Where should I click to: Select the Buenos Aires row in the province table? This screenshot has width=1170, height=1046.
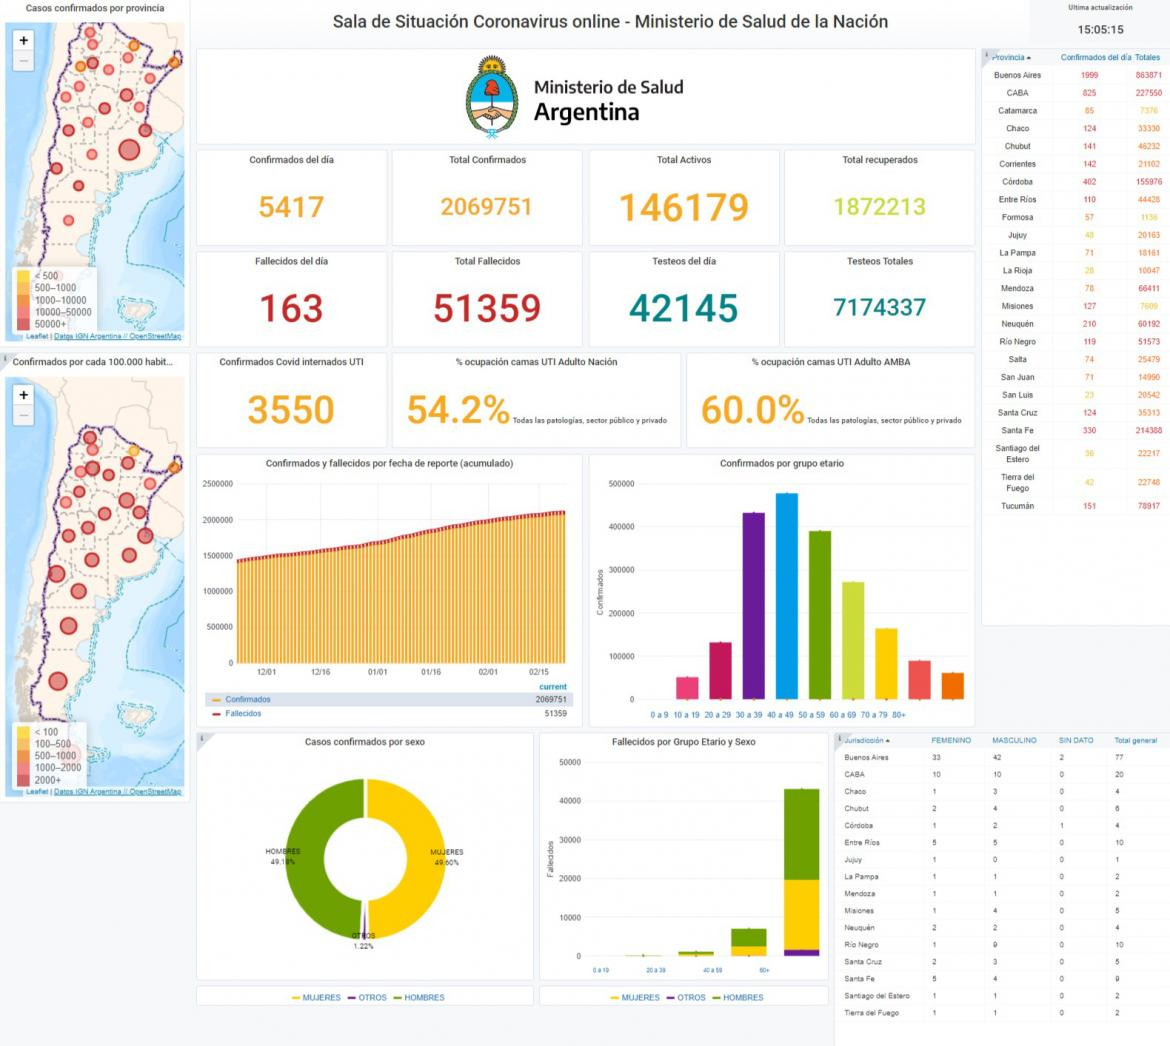pyautogui.click(x=1074, y=75)
